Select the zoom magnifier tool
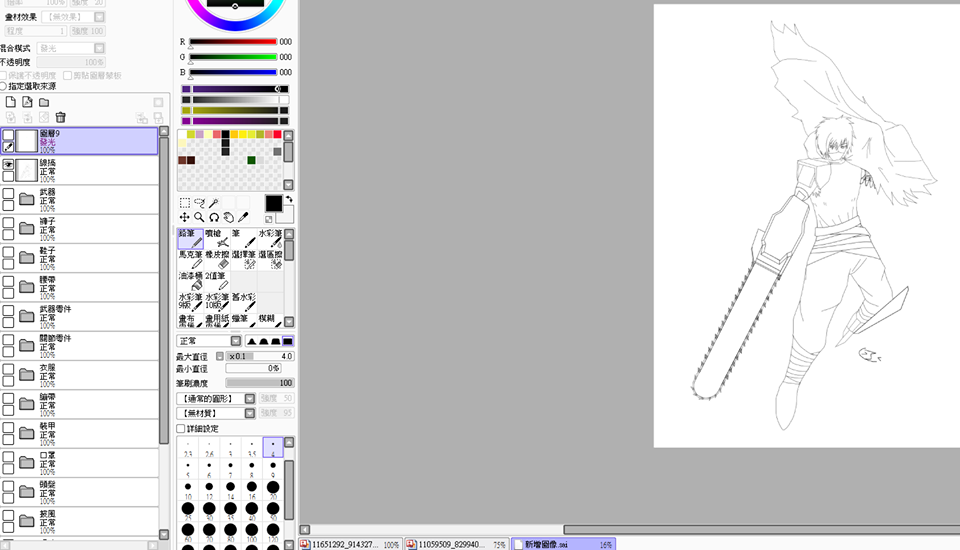The image size is (960, 550). (199, 217)
